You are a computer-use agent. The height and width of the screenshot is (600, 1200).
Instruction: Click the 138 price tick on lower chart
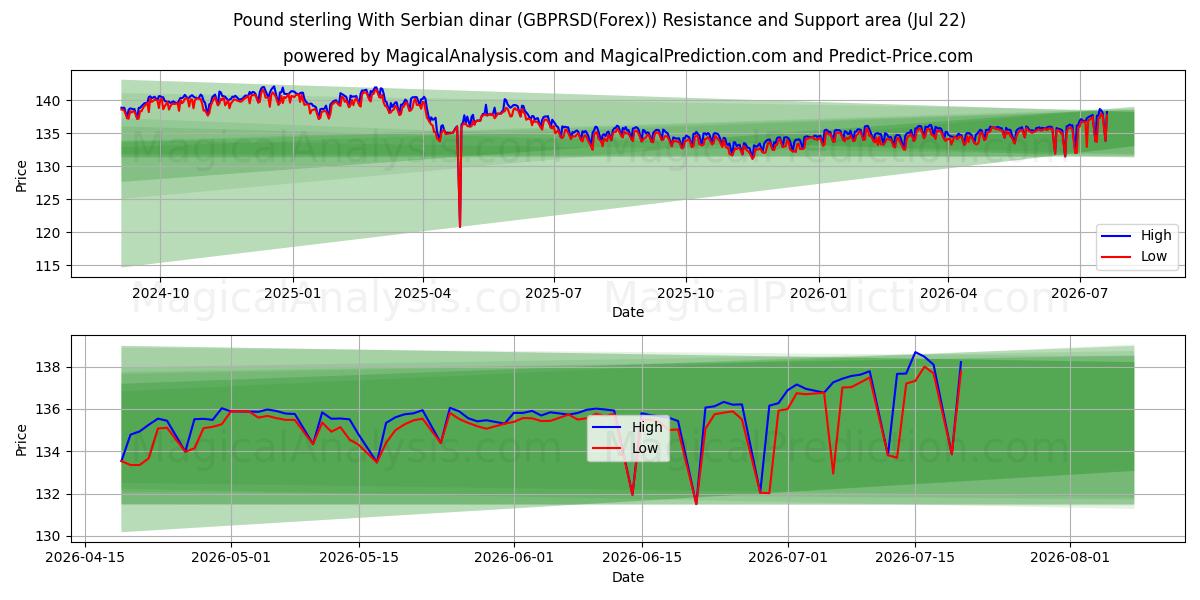pos(50,368)
